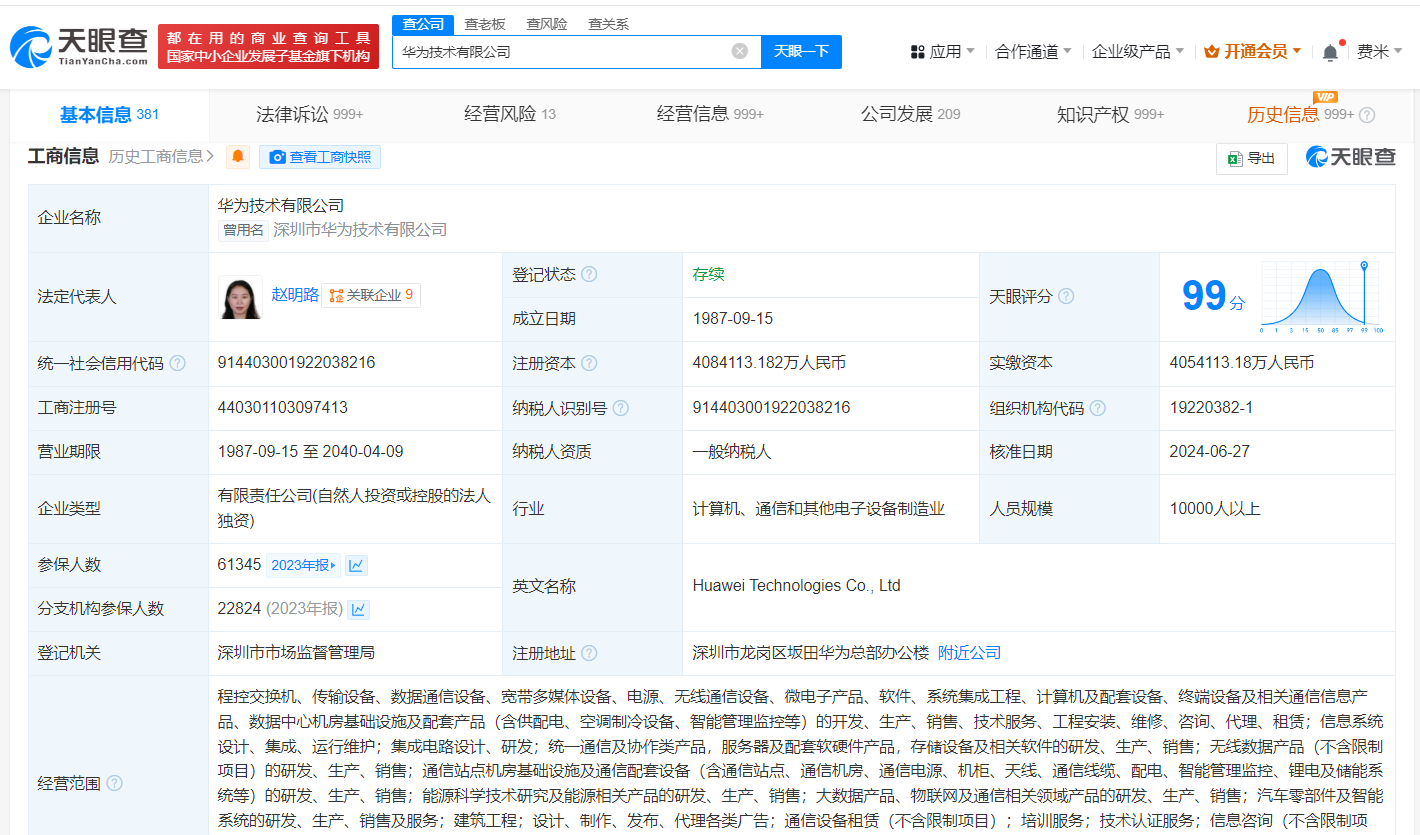1420x835 pixels.
Task: Open chart icon beside 分支机构参保人数
Action: pyautogui.click(x=358, y=609)
